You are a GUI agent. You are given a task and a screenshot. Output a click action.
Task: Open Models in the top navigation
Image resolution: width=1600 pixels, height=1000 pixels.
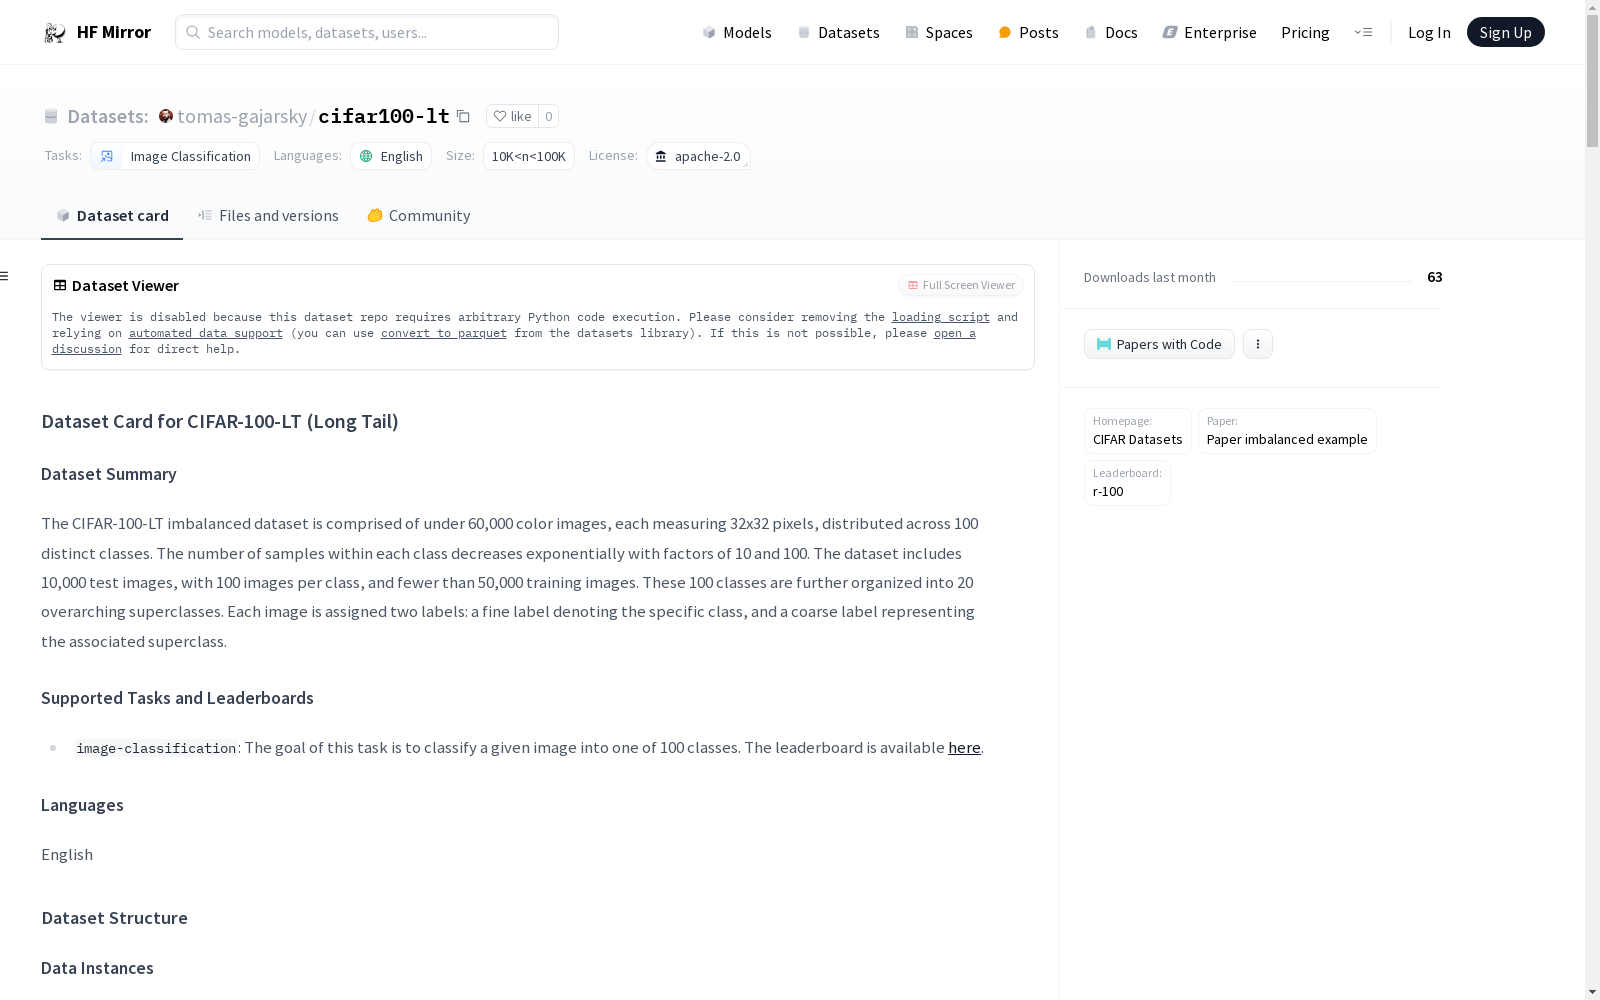tap(737, 32)
